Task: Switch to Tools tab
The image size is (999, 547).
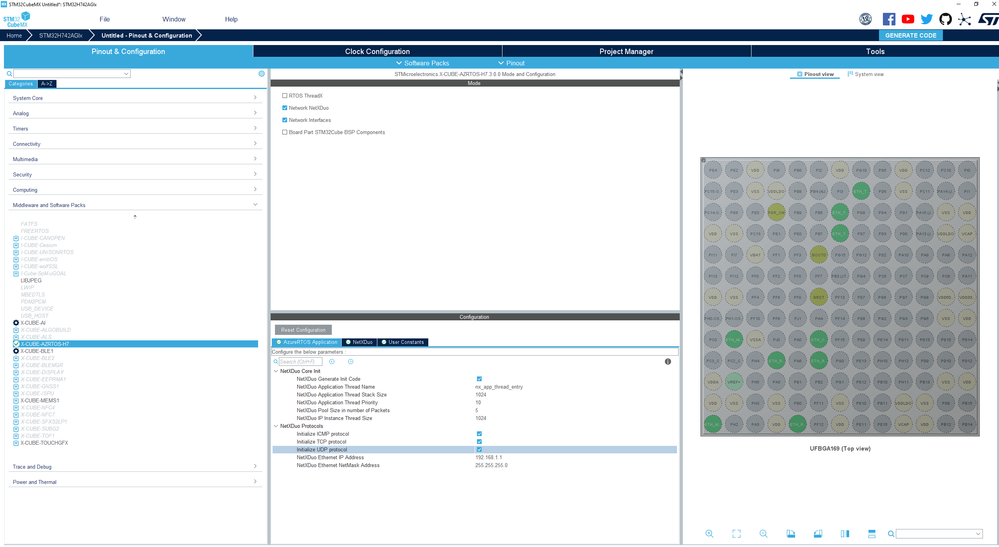Action: click(x=875, y=51)
